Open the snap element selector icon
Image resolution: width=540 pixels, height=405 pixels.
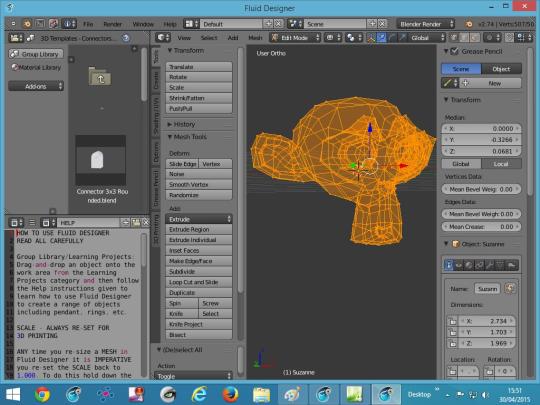point(522,38)
